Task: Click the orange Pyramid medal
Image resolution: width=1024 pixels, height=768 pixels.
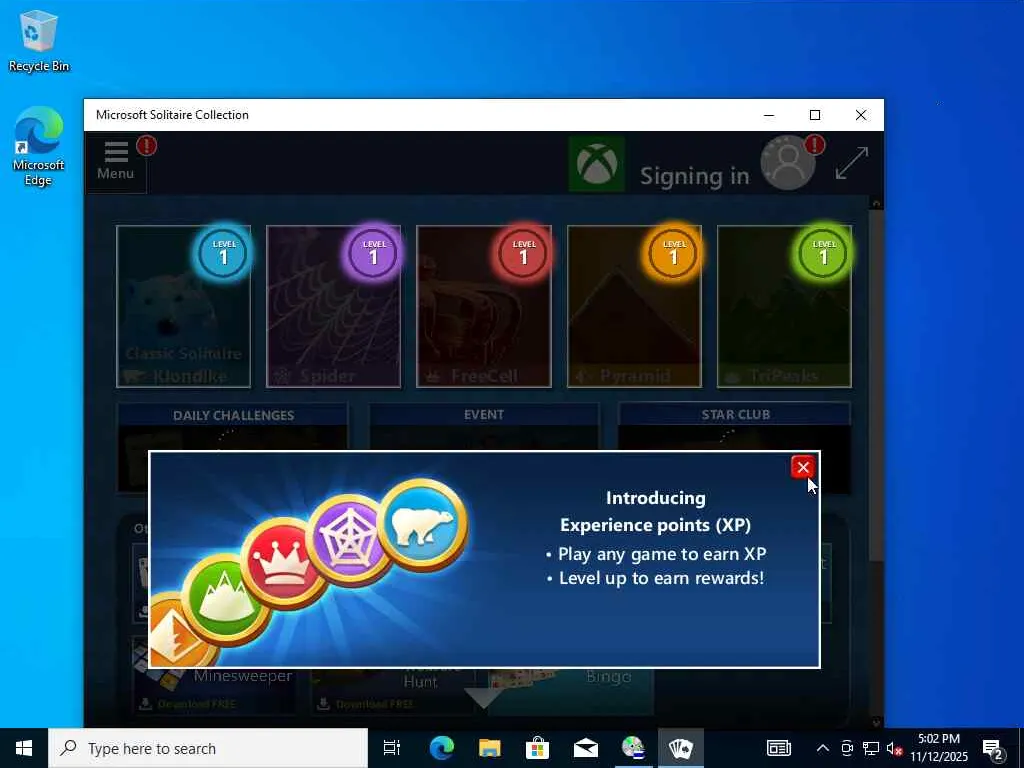Action: (176, 632)
